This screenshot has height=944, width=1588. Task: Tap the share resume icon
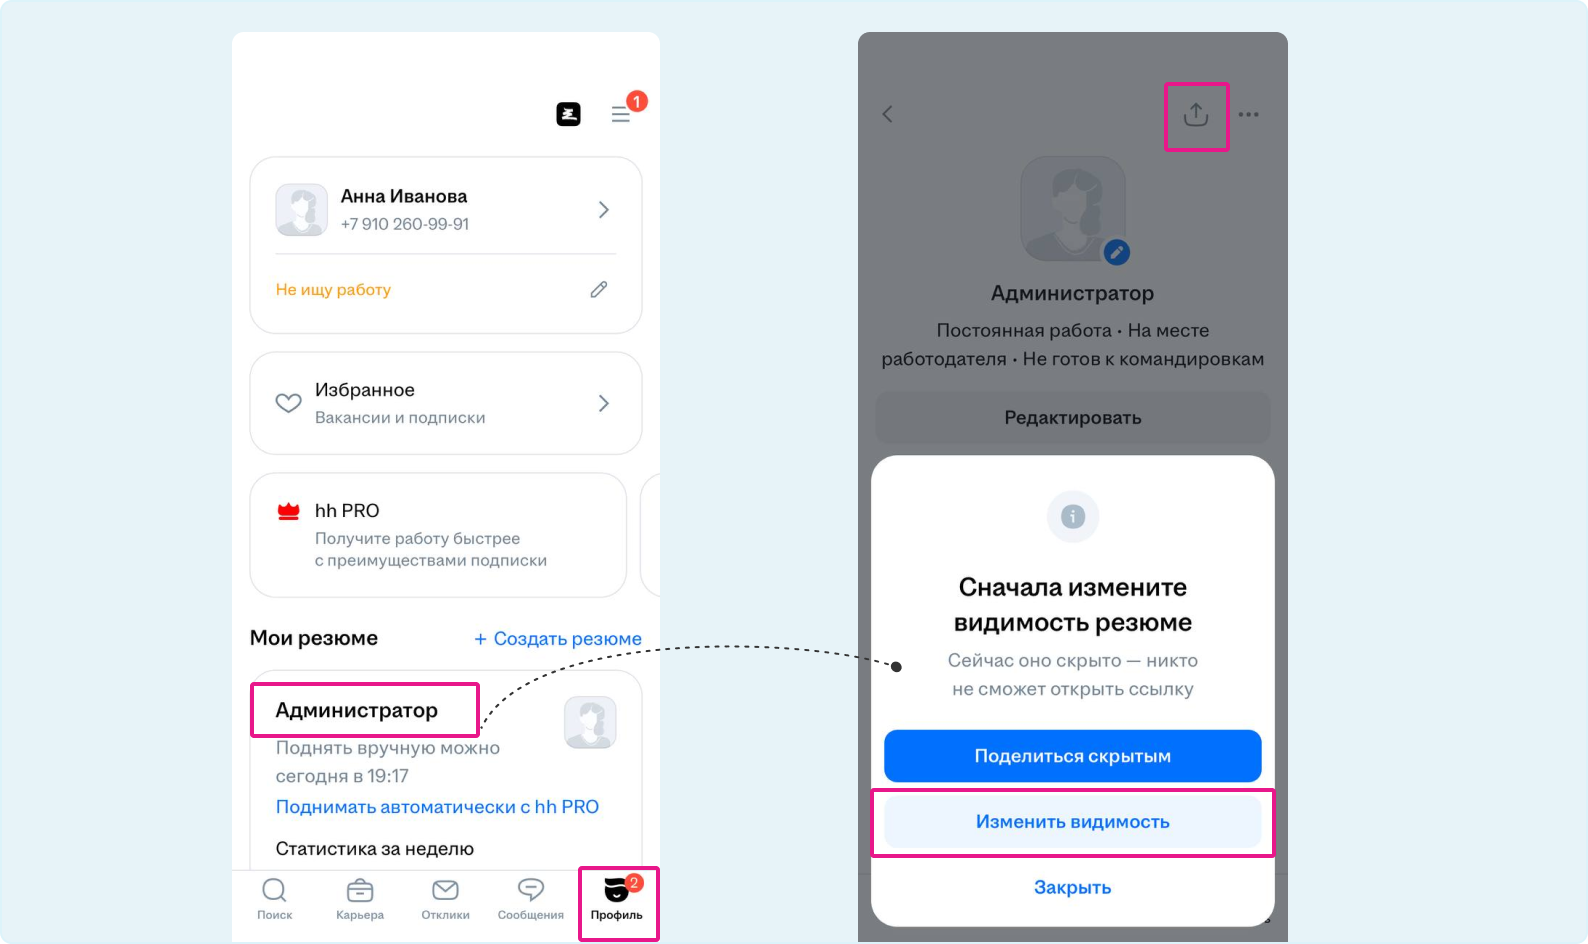1196,115
